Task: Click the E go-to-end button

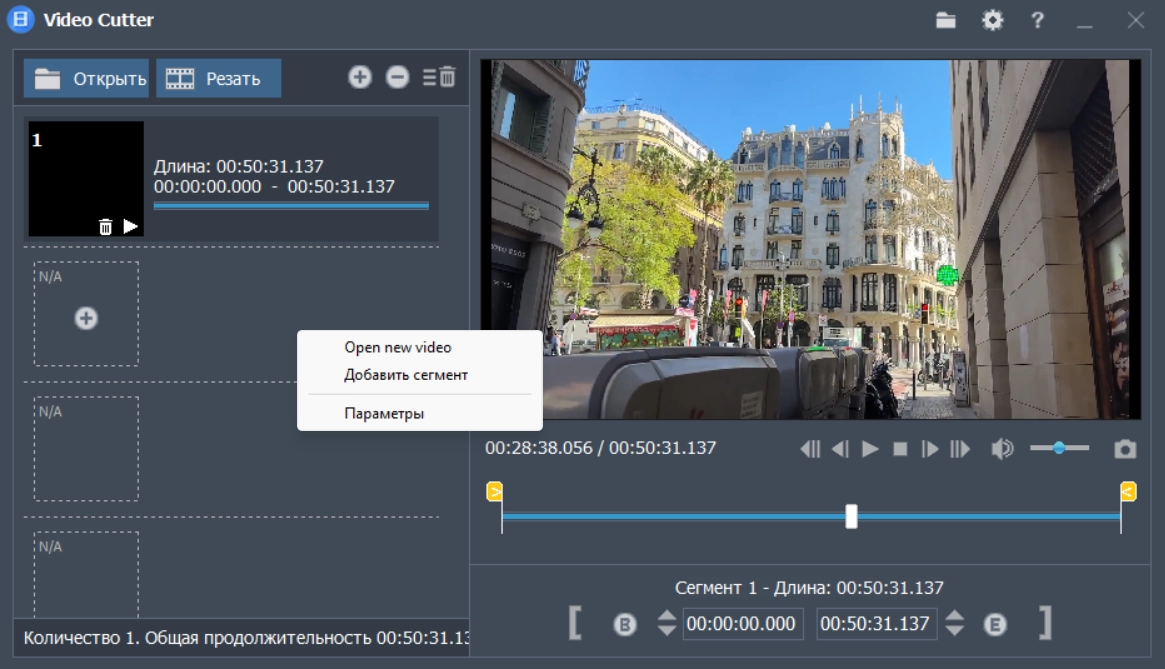Action: 995,624
